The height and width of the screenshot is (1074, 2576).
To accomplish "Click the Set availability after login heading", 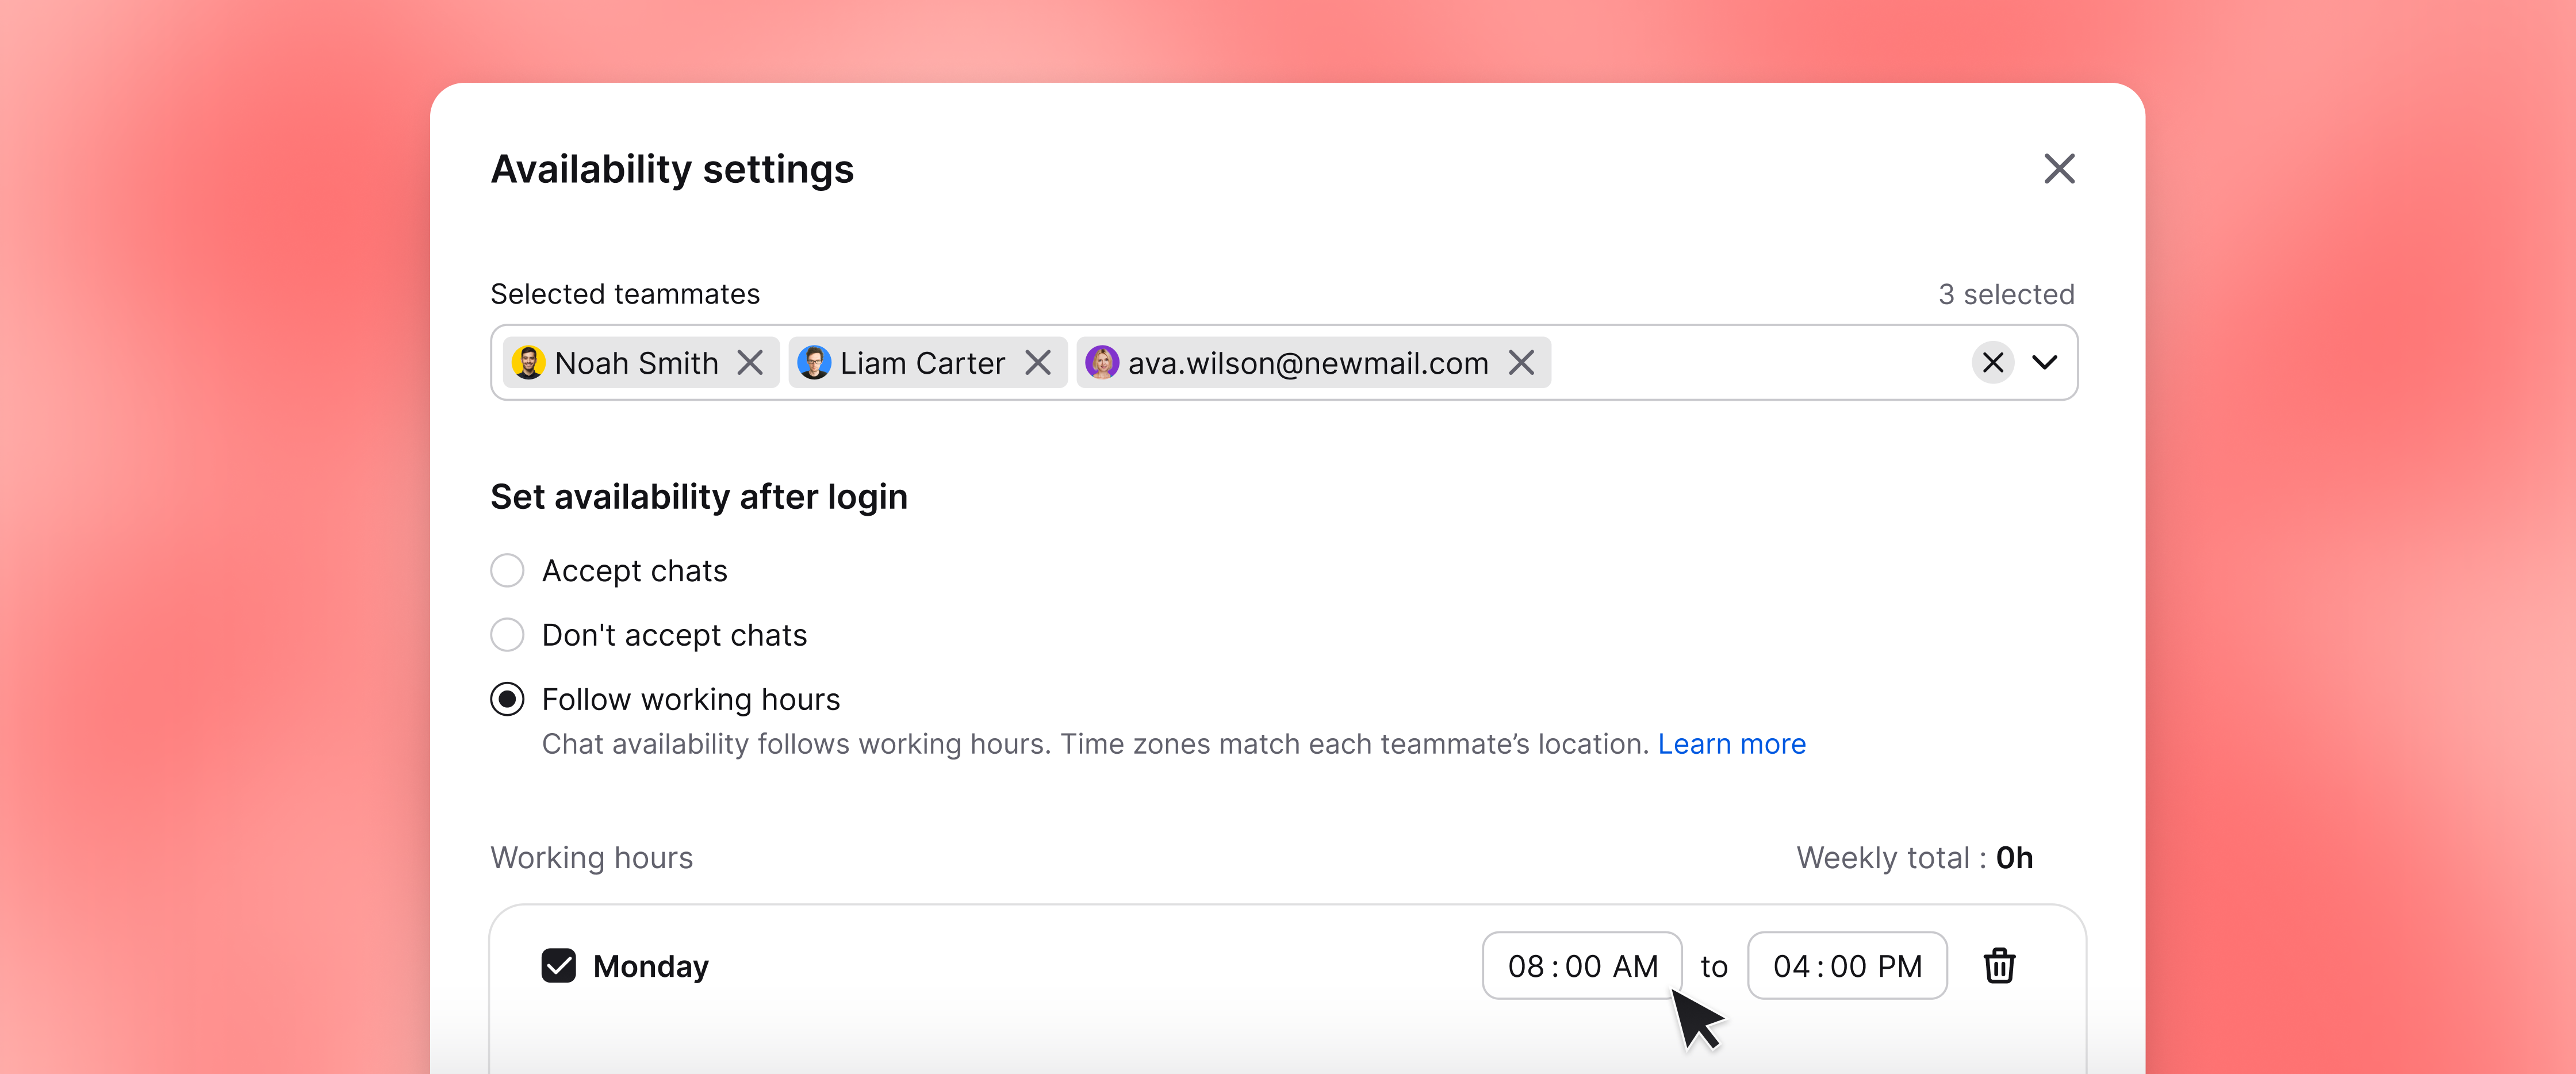I will click(699, 497).
